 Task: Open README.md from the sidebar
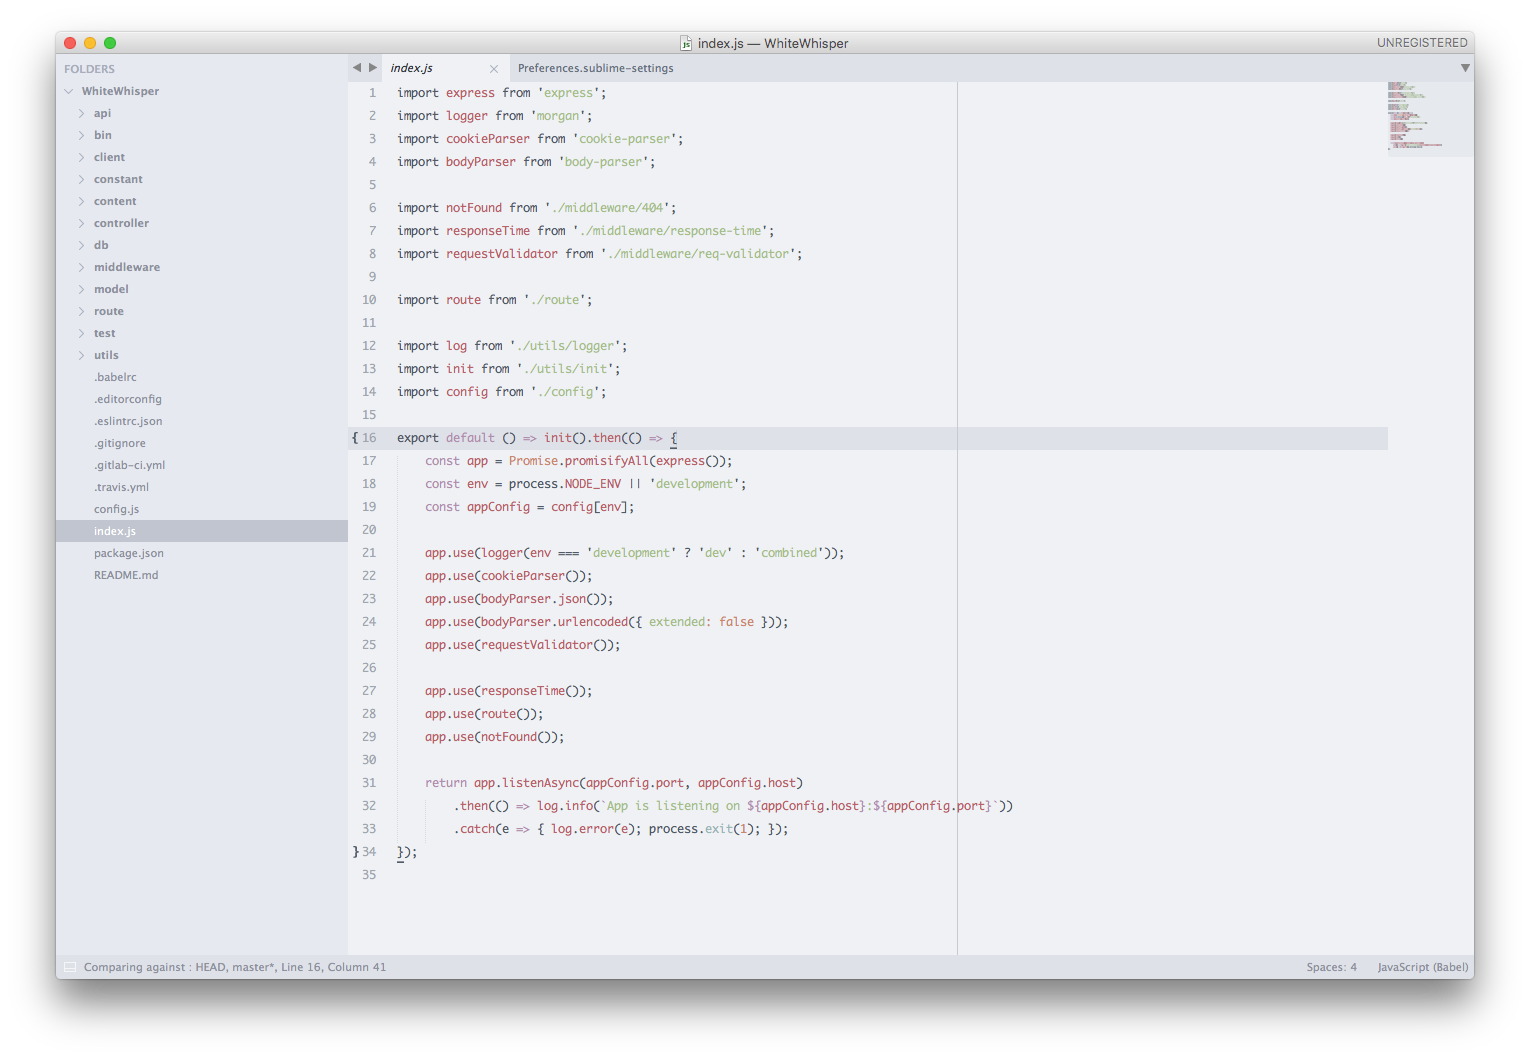coord(126,574)
